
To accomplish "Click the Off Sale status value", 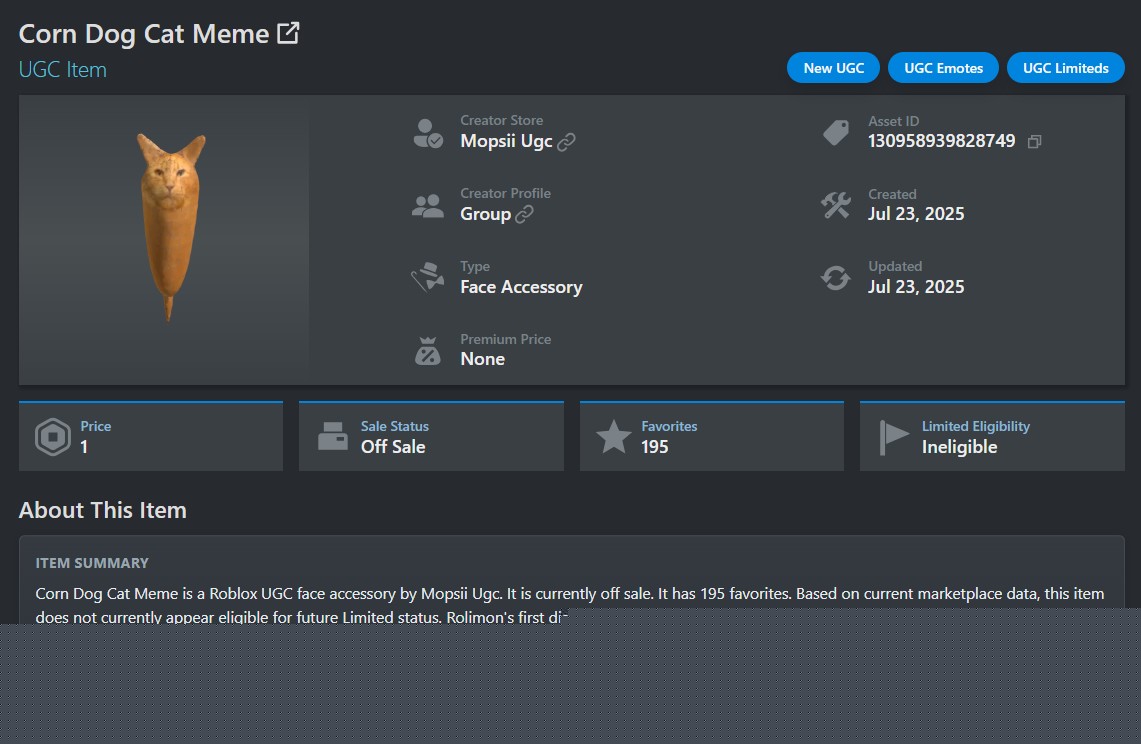I will [x=393, y=447].
